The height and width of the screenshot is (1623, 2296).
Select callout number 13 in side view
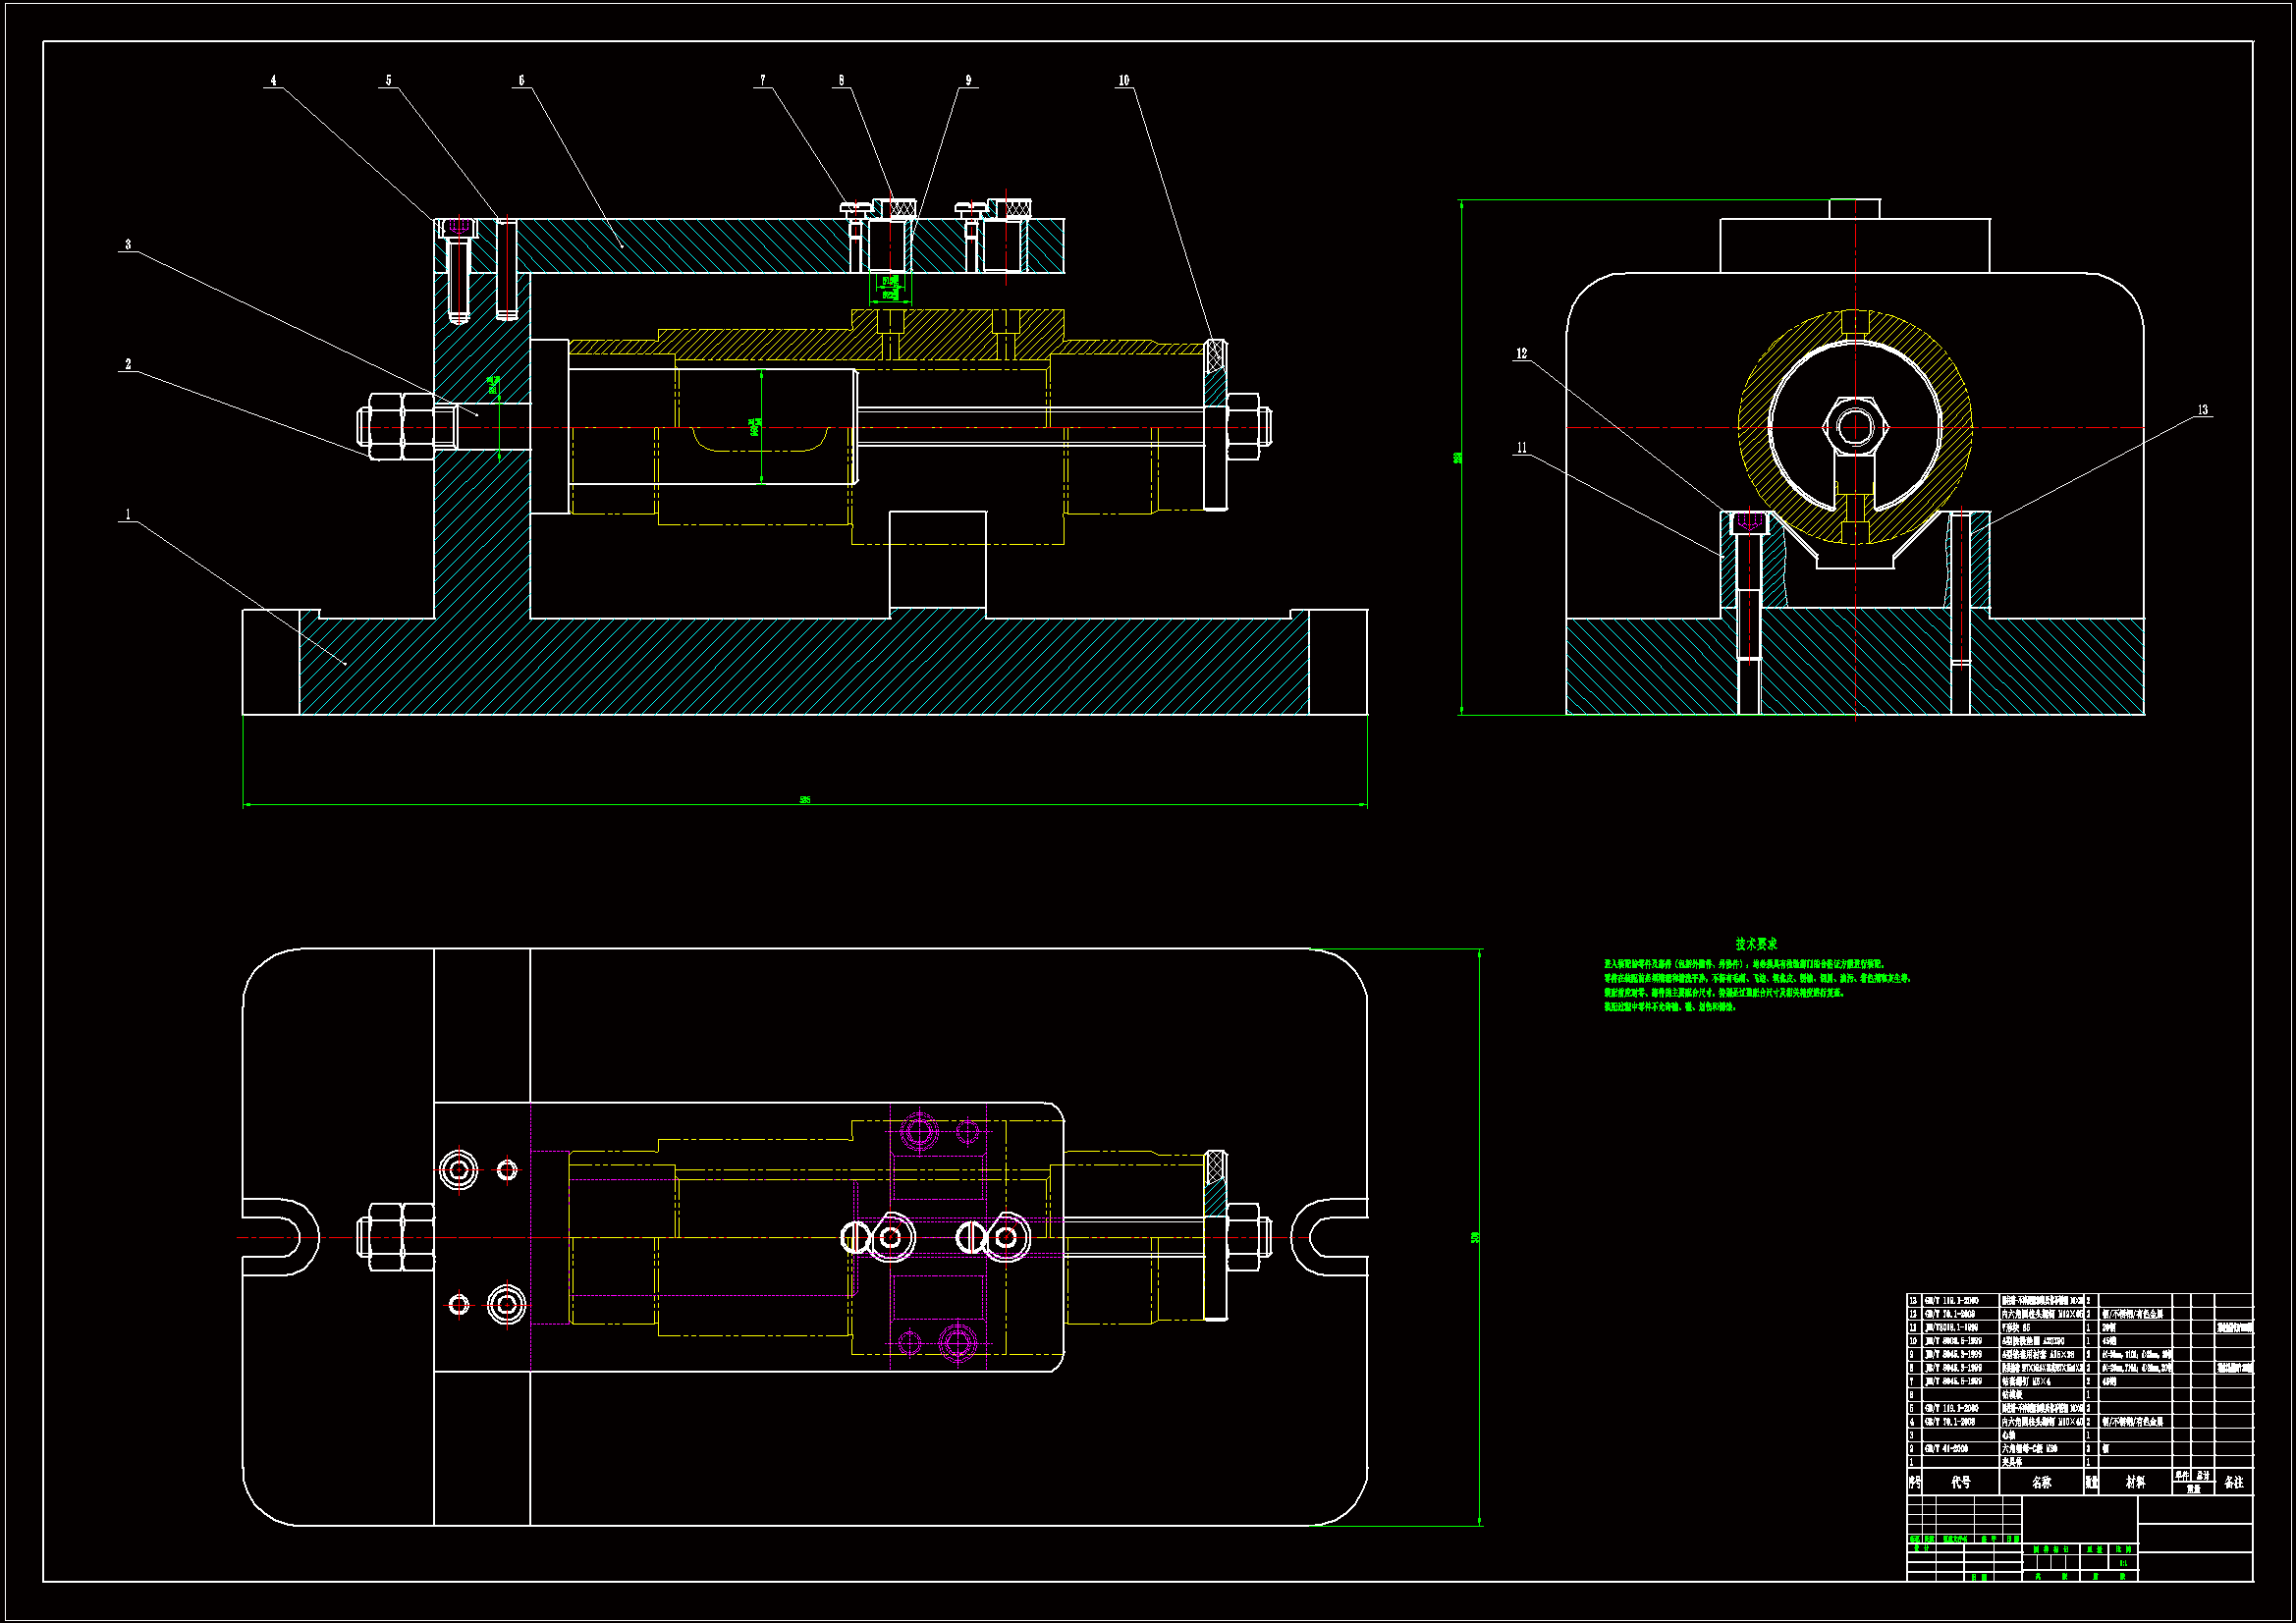[2202, 410]
